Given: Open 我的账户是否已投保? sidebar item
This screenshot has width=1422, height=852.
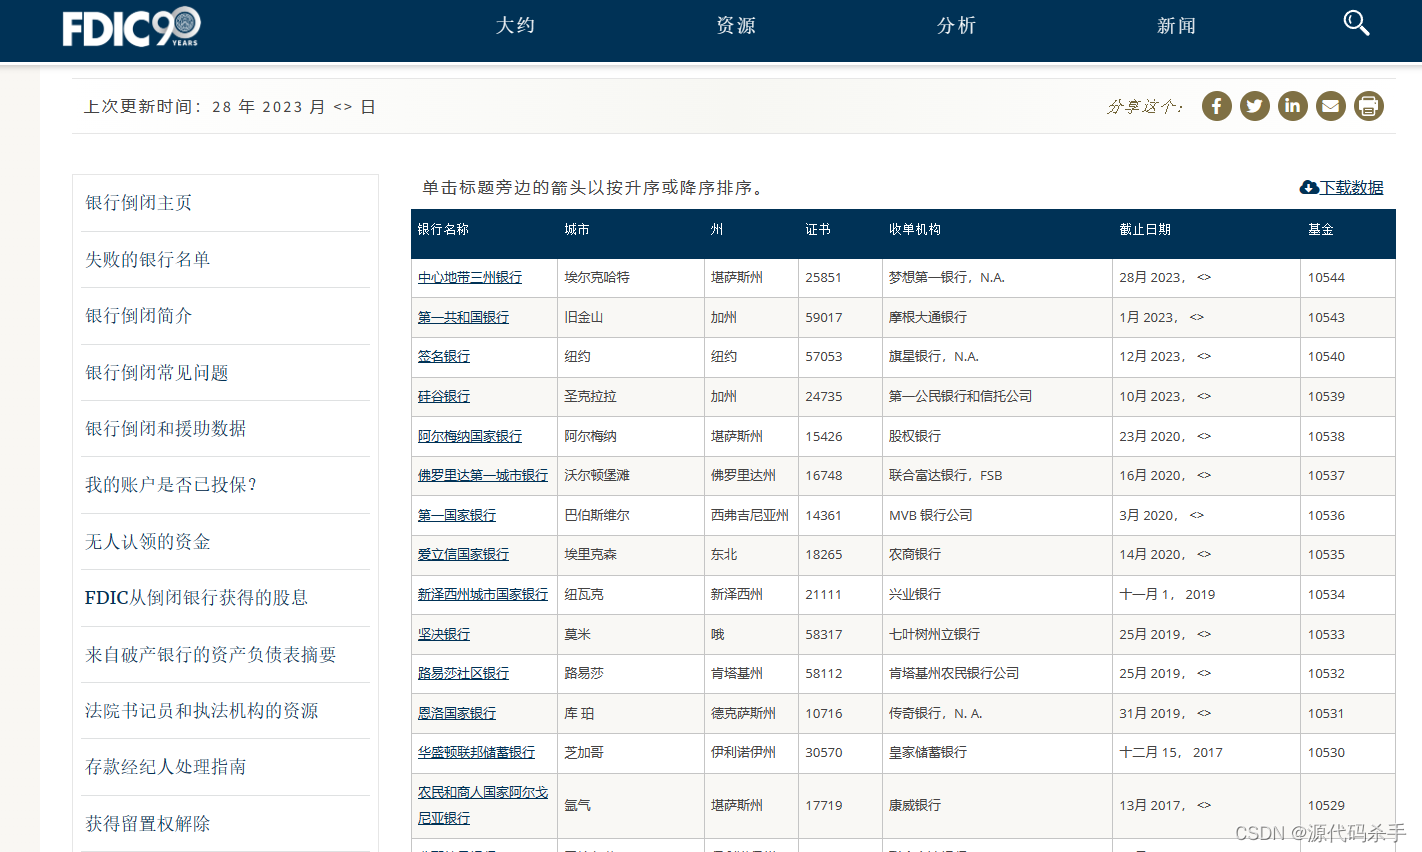Looking at the screenshot, I should tap(171, 485).
